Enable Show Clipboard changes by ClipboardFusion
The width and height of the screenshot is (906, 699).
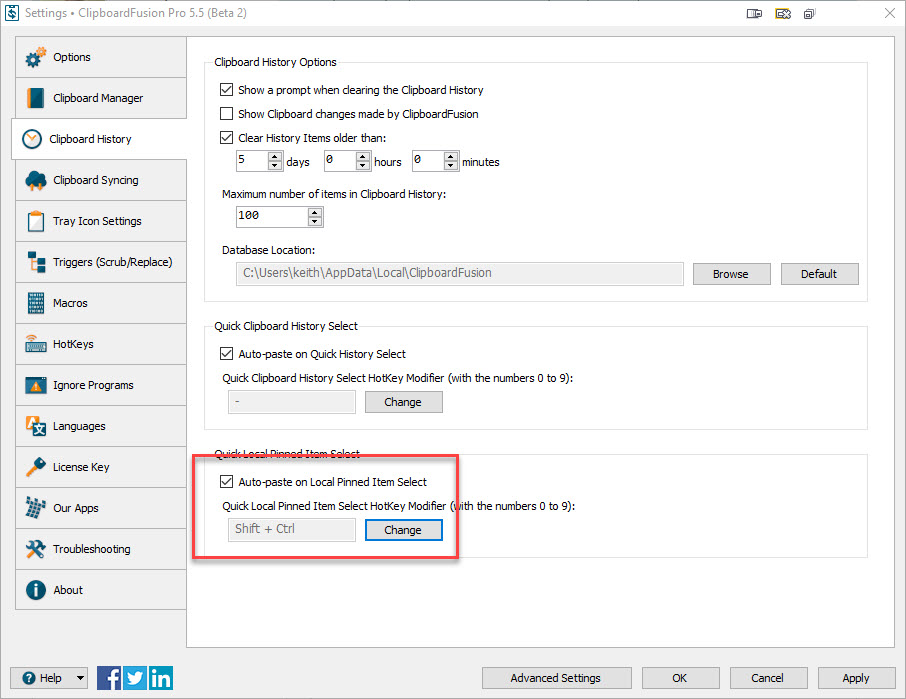[226, 114]
